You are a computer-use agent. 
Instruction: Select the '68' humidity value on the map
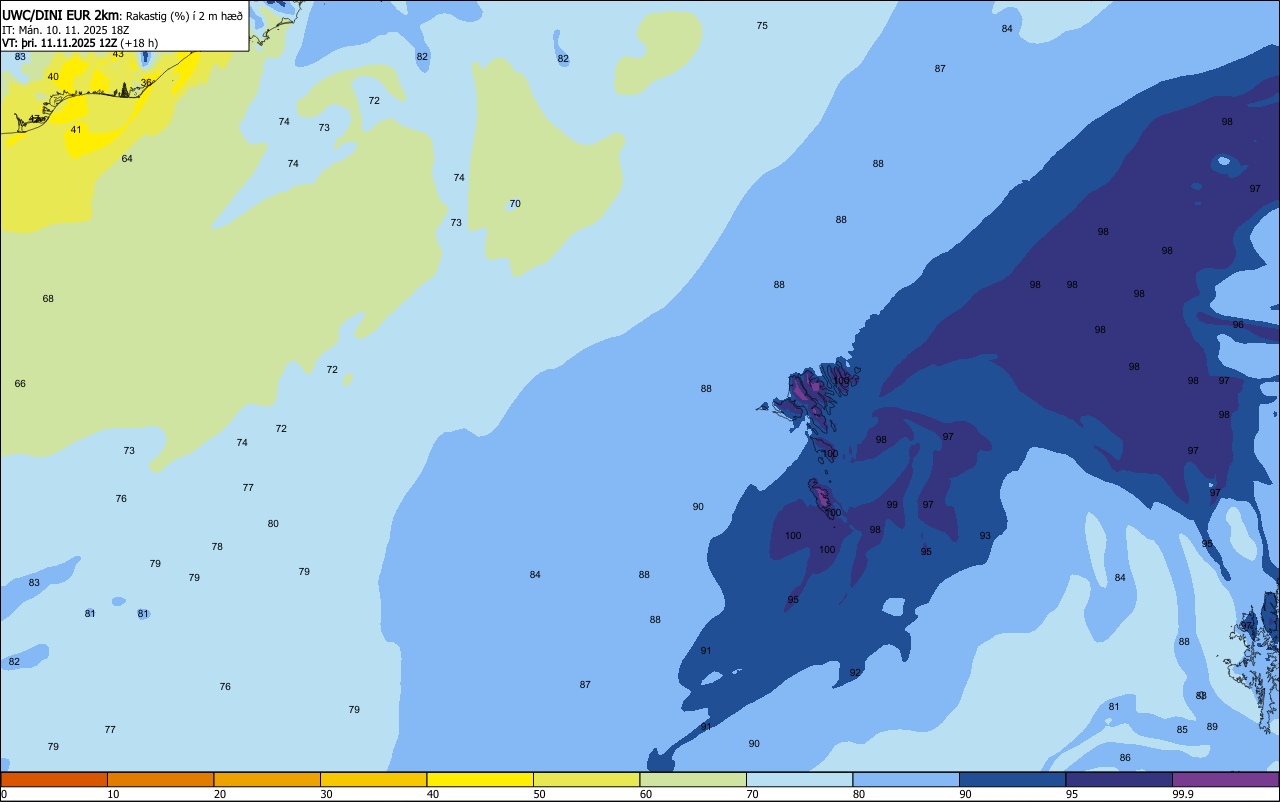(x=48, y=299)
